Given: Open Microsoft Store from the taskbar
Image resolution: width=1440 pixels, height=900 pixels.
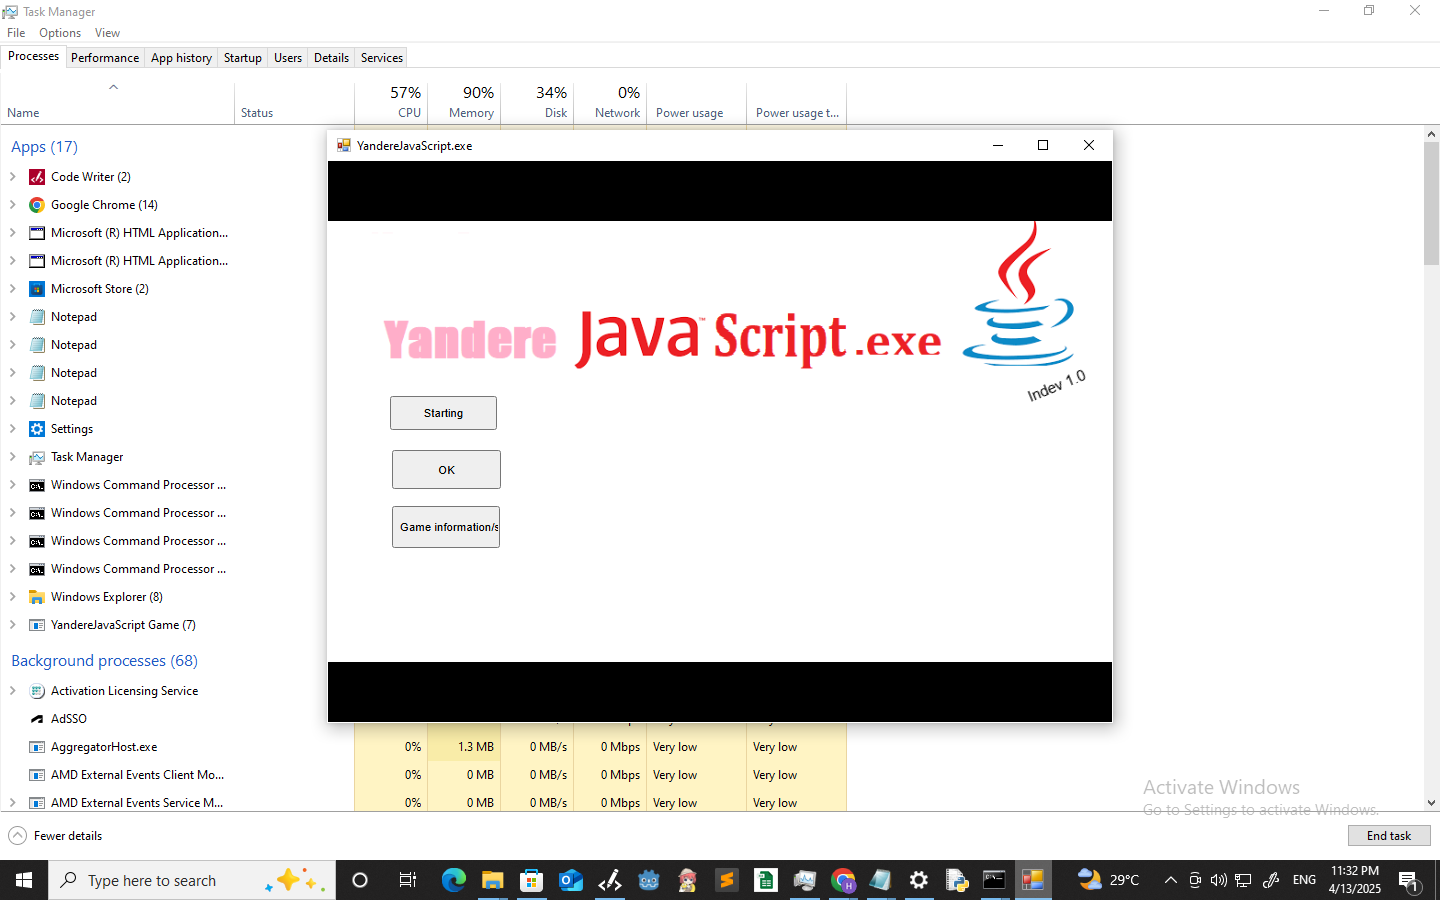Looking at the screenshot, I should coord(531,880).
